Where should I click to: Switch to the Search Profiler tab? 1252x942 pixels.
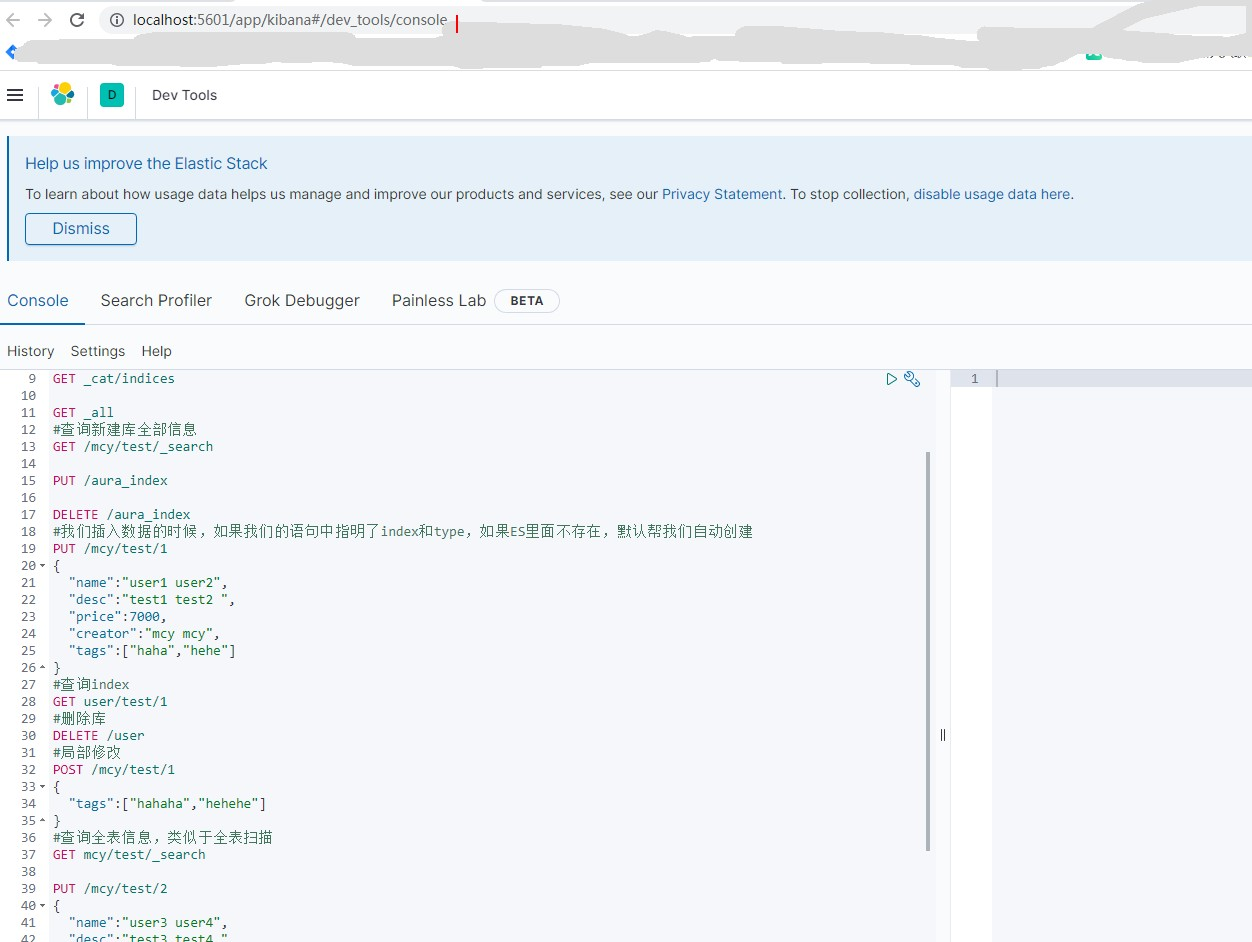(x=156, y=300)
